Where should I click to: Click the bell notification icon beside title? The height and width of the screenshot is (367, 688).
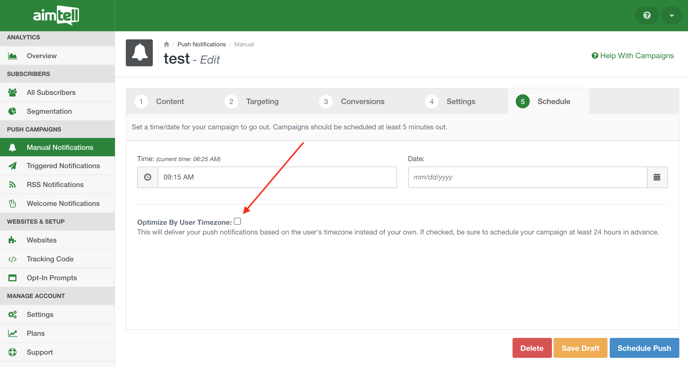coord(140,53)
